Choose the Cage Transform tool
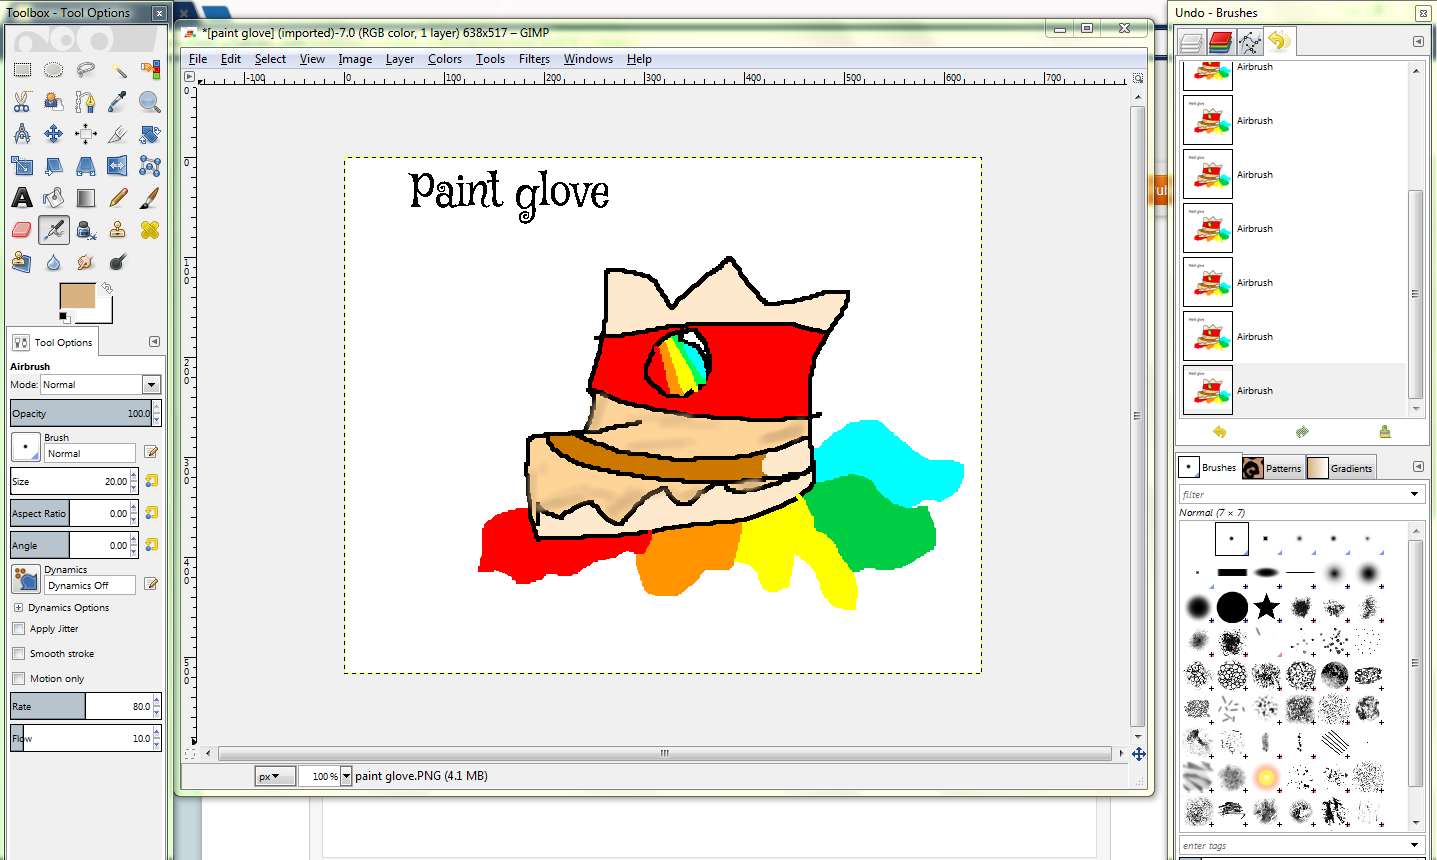This screenshot has width=1437, height=860. coord(150,166)
